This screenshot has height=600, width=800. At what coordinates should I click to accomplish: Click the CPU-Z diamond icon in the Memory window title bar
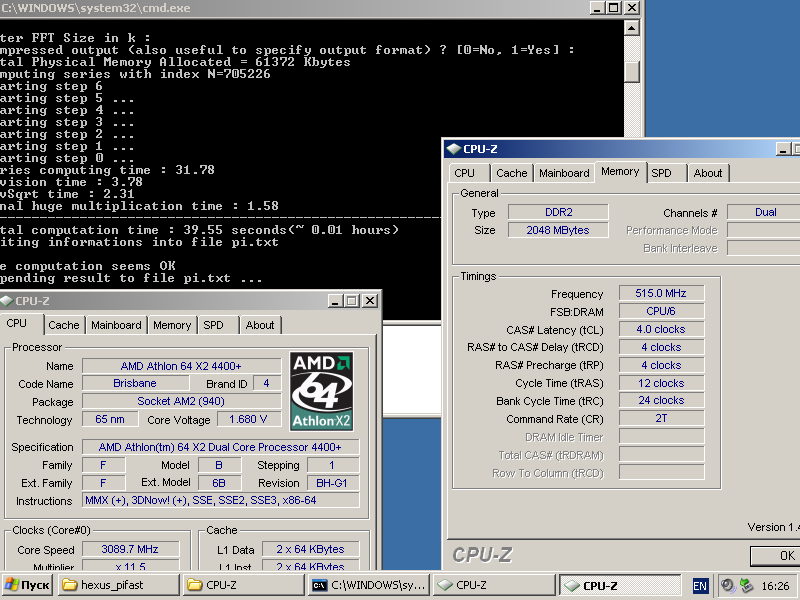coord(454,149)
